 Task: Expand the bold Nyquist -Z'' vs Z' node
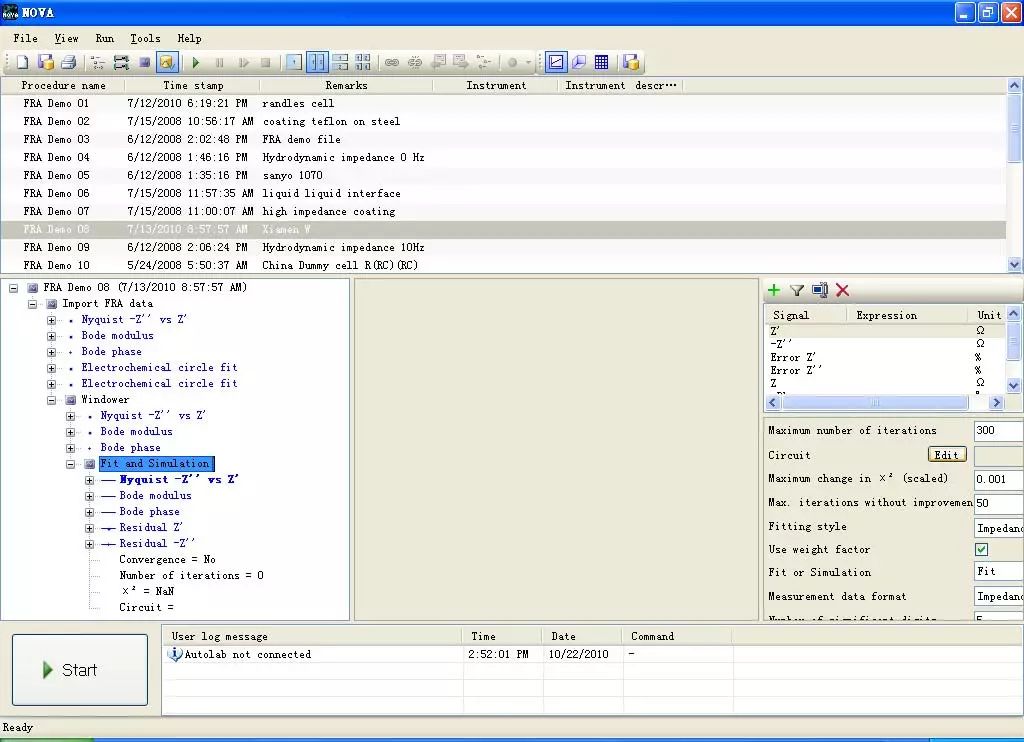(89, 480)
